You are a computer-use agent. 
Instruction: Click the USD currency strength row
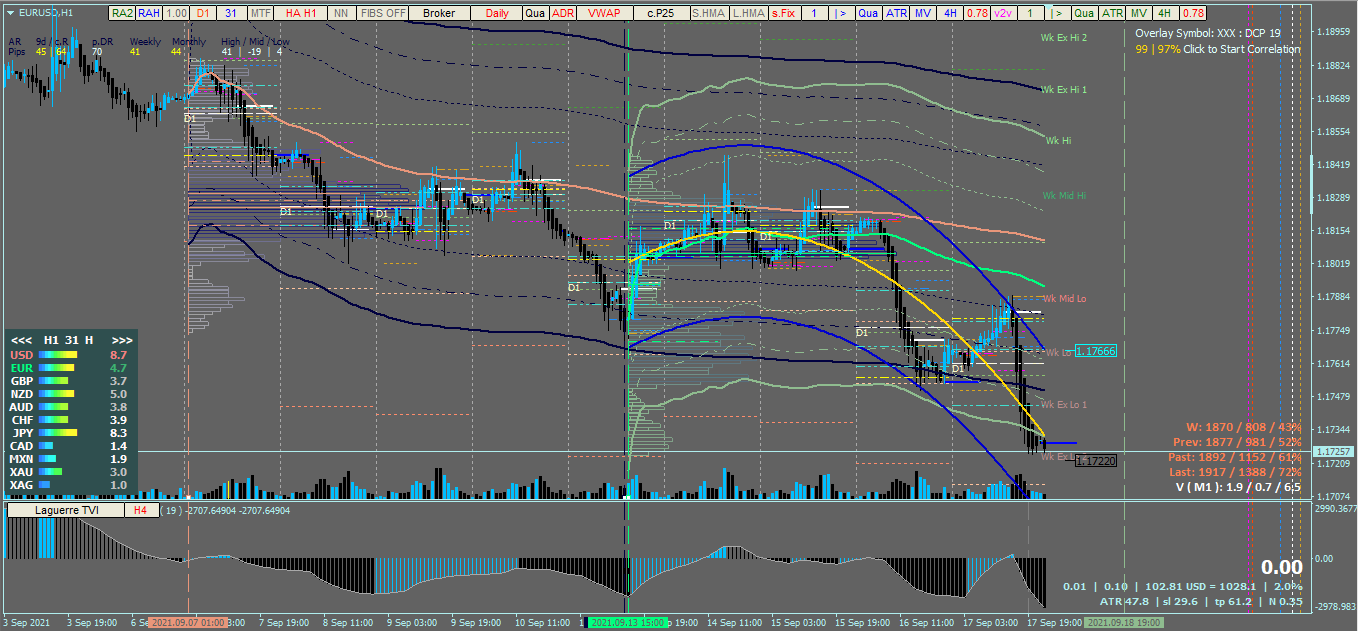tap(69, 354)
